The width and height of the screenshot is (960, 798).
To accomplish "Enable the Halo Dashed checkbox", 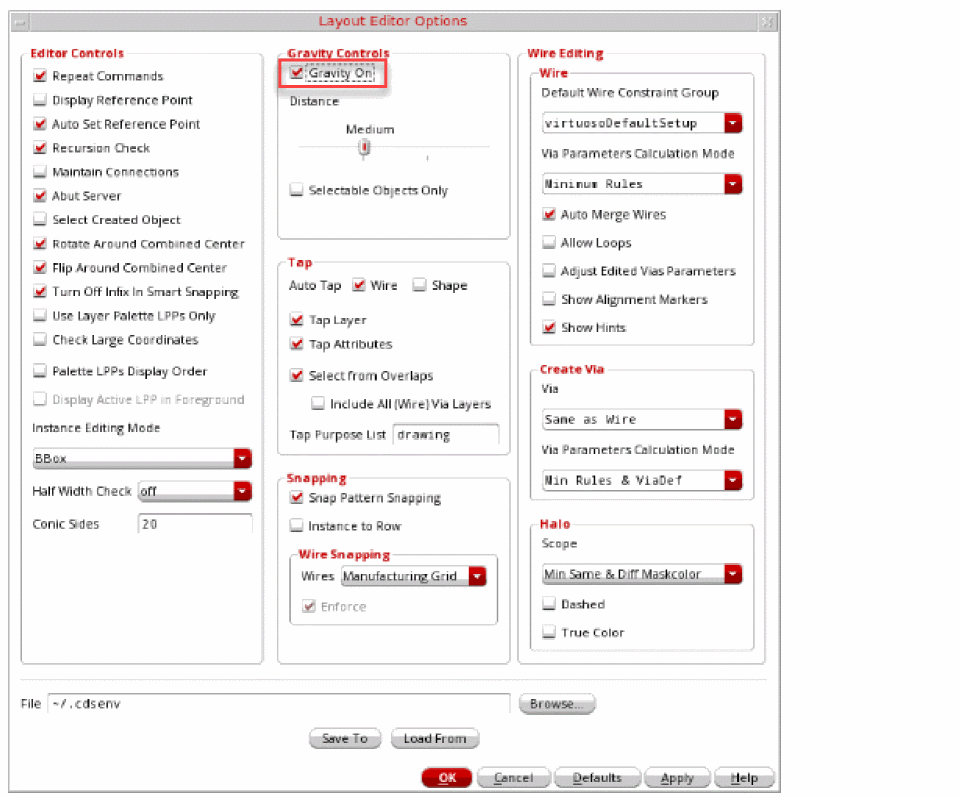I will point(549,604).
